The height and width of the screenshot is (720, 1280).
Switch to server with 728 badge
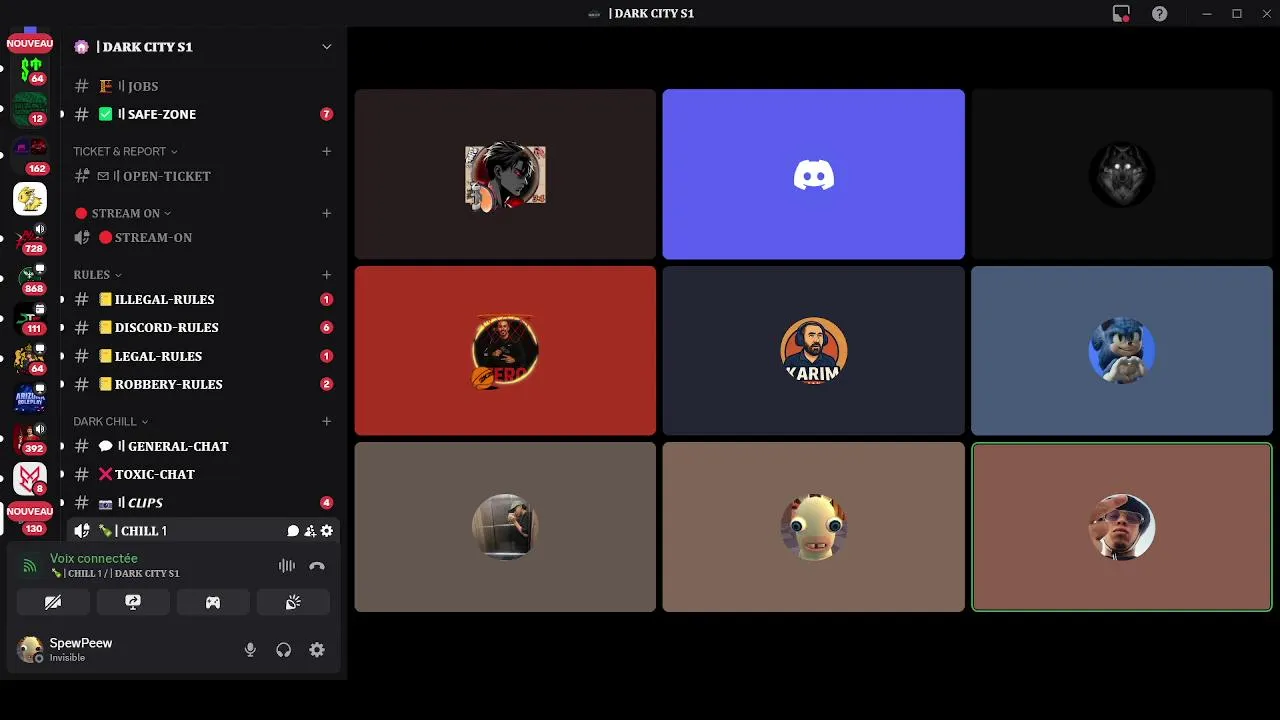(30, 239)
